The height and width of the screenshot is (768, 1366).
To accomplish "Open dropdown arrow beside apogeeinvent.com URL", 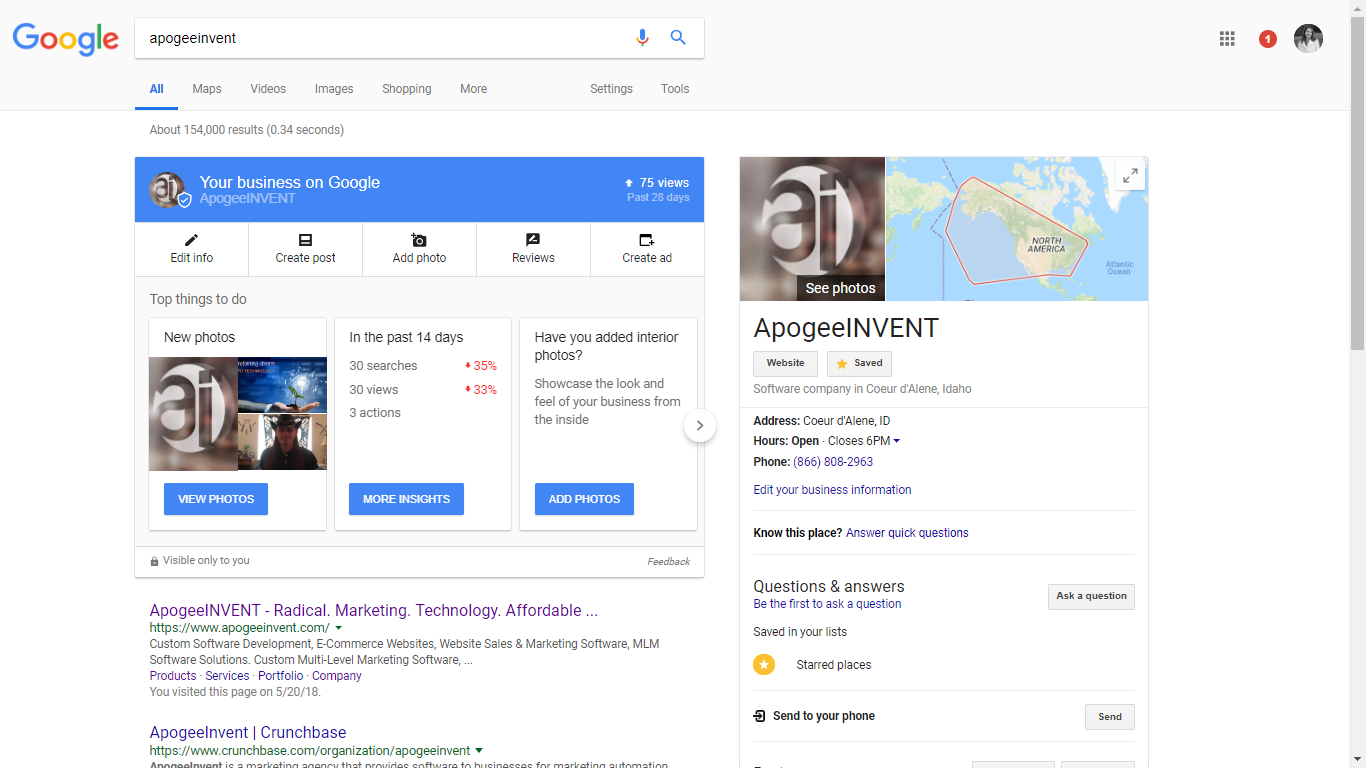I will click(339, 628).
